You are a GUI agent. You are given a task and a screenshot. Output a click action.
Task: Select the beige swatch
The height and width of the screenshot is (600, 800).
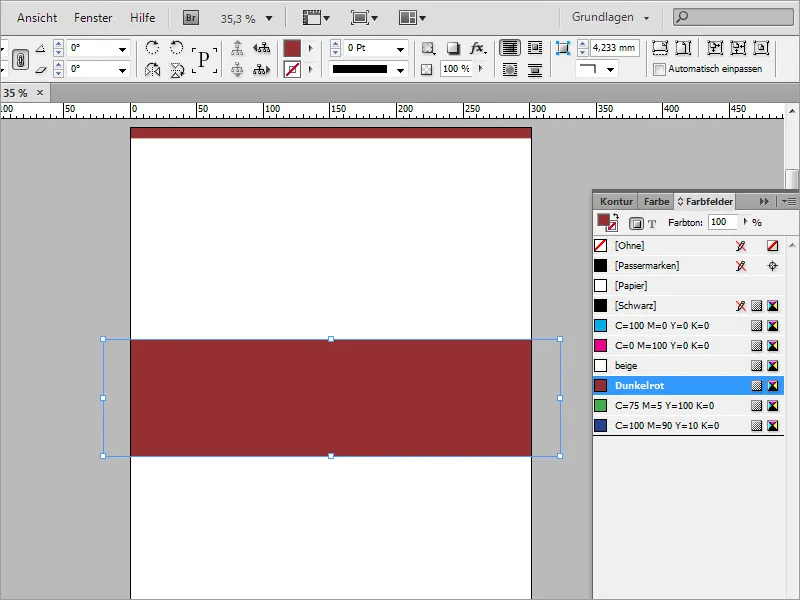(688, 366)
